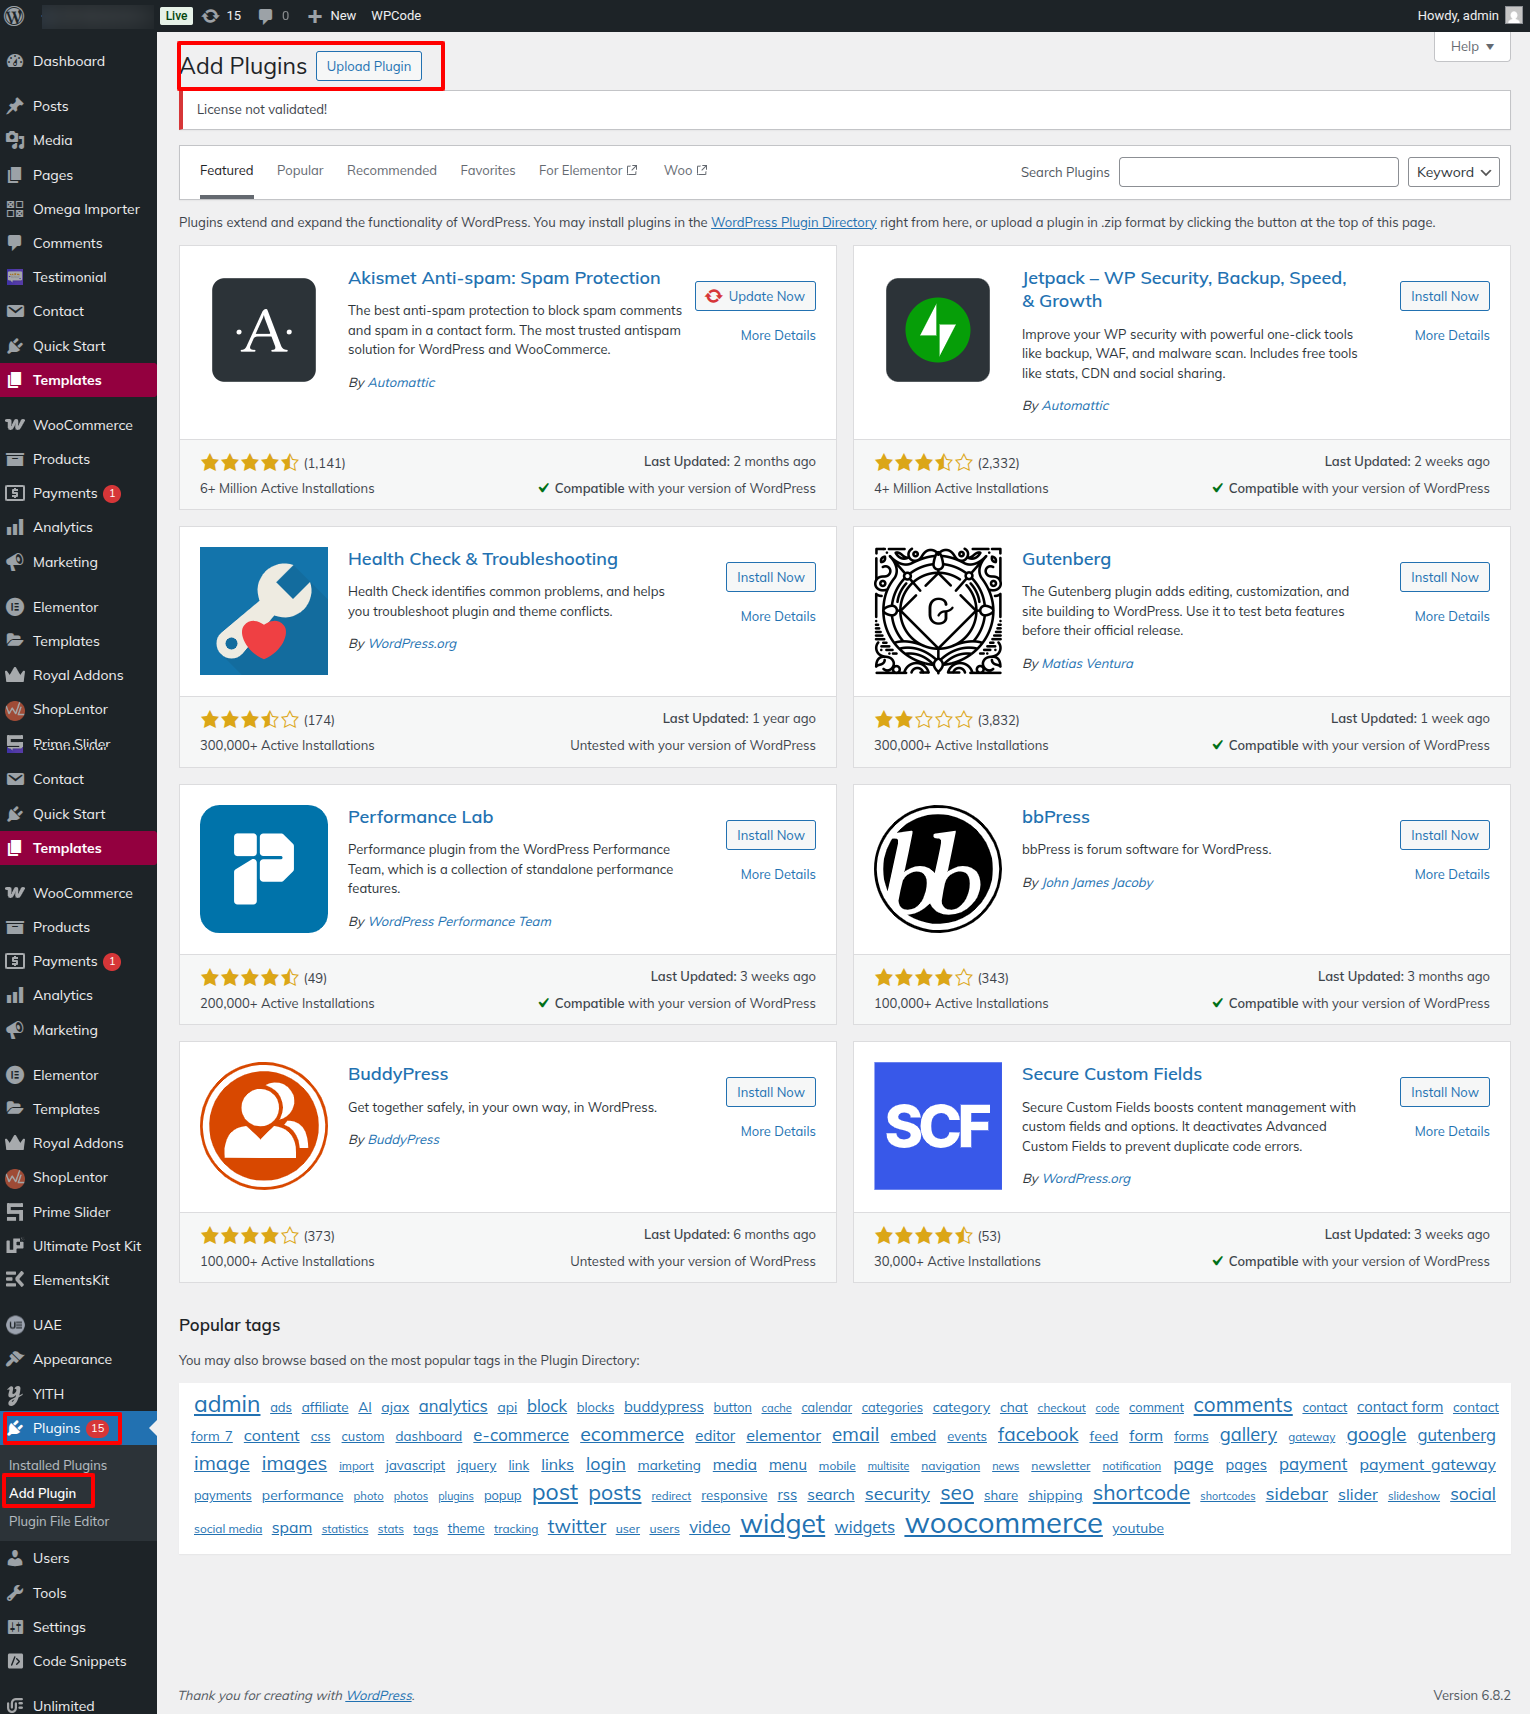Click the bbPress logo icon
This screenshot has width=1530, height=1714.
937,868
